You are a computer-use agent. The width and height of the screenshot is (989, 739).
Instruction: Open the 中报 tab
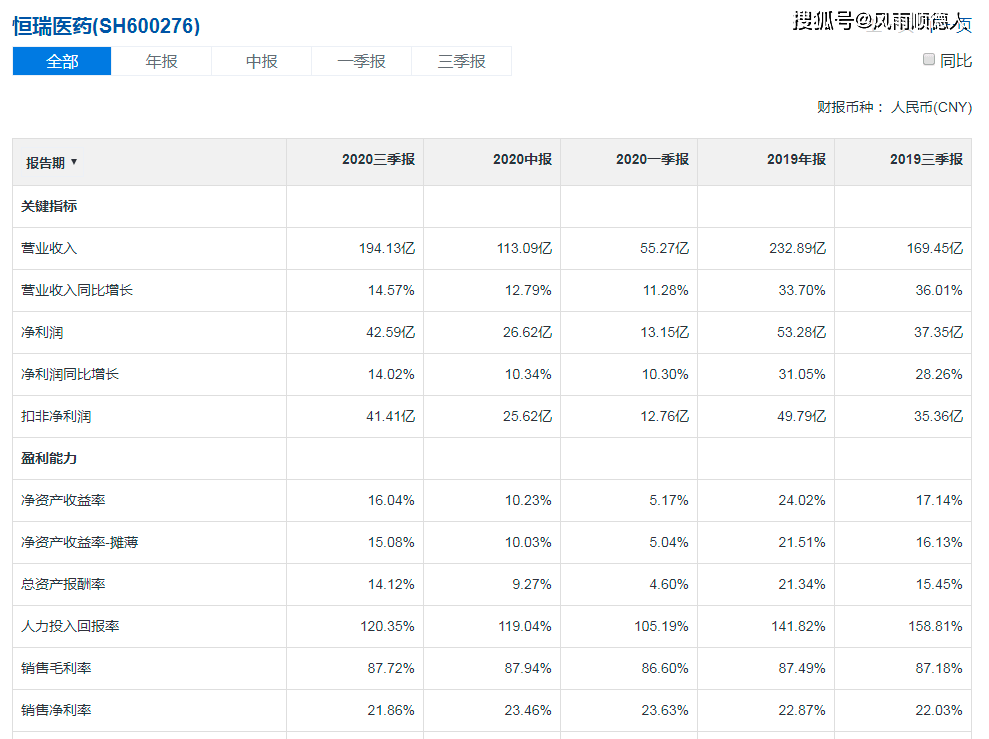[261, 61]
